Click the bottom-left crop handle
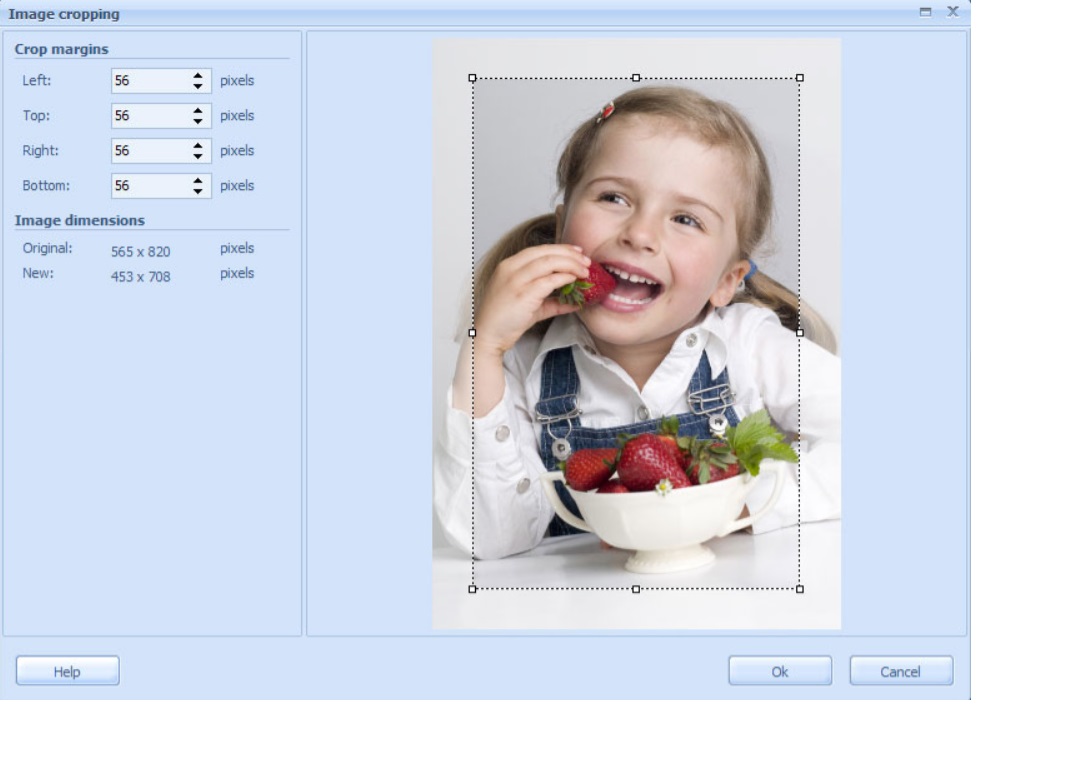The height and width of the screenshot is (757, 1065). pyautogui.click(x=472, y=589)
